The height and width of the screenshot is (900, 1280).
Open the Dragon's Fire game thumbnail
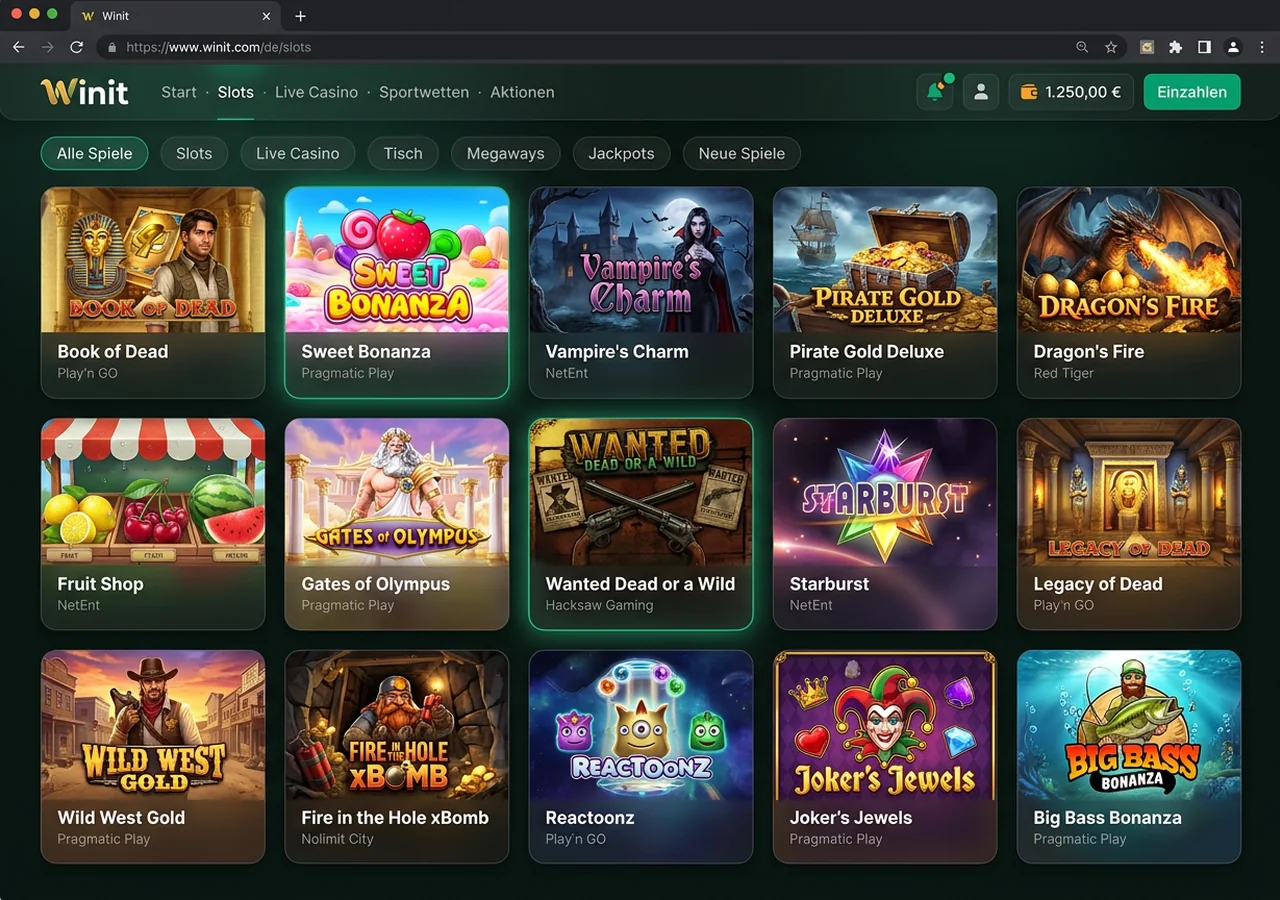pyautogui.click(x=1129, y=260)
